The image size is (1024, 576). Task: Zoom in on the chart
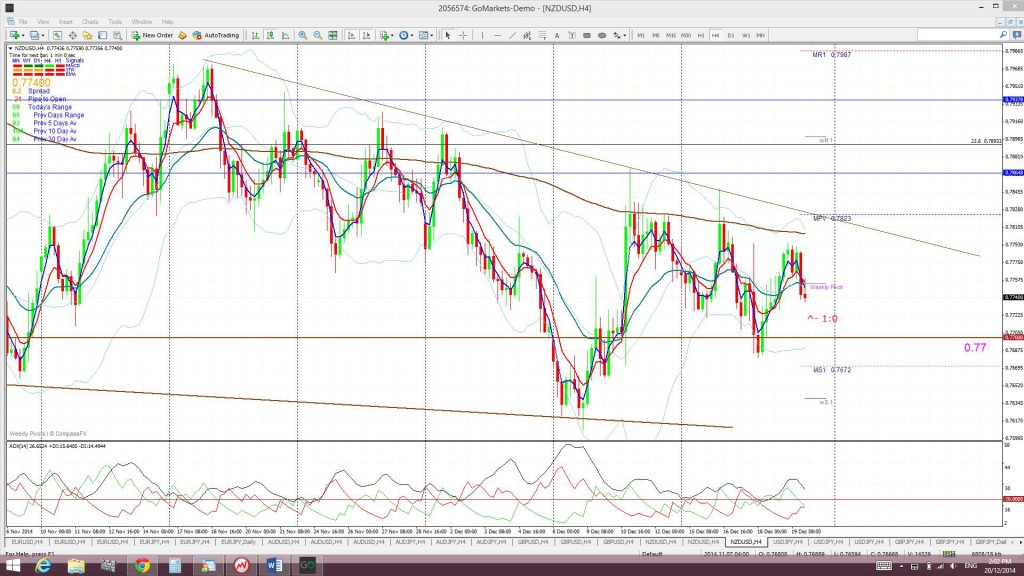click(x=302, y=35)
